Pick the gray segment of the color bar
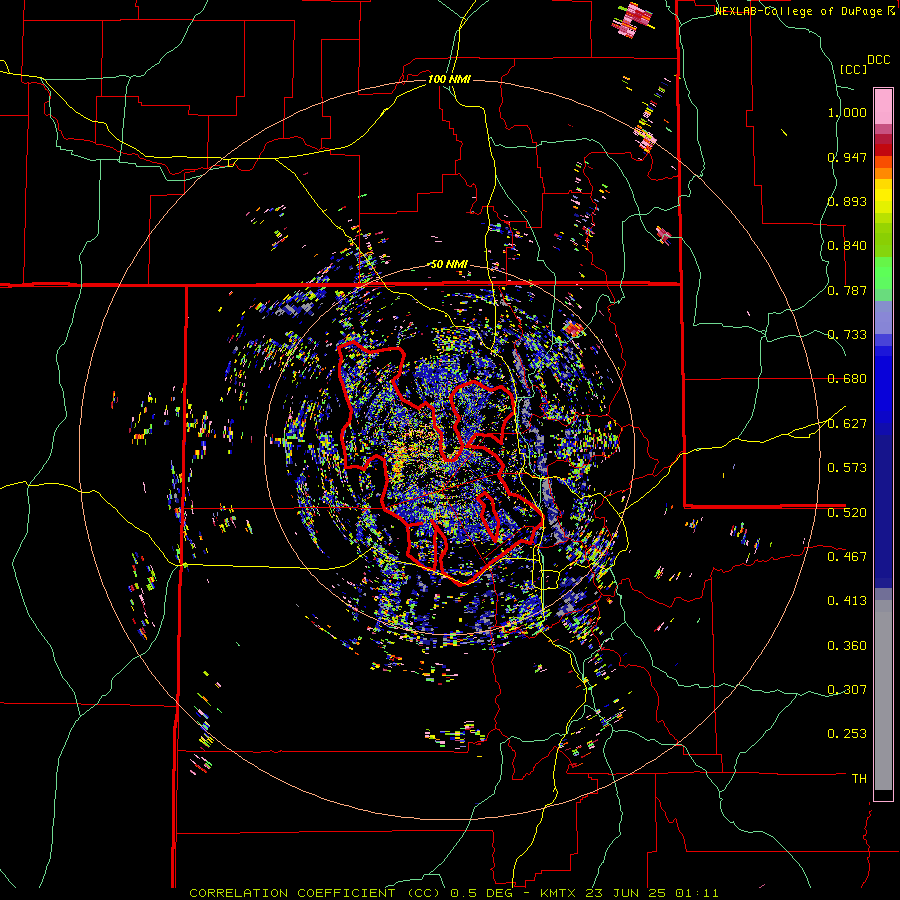 tap(883, 695)
